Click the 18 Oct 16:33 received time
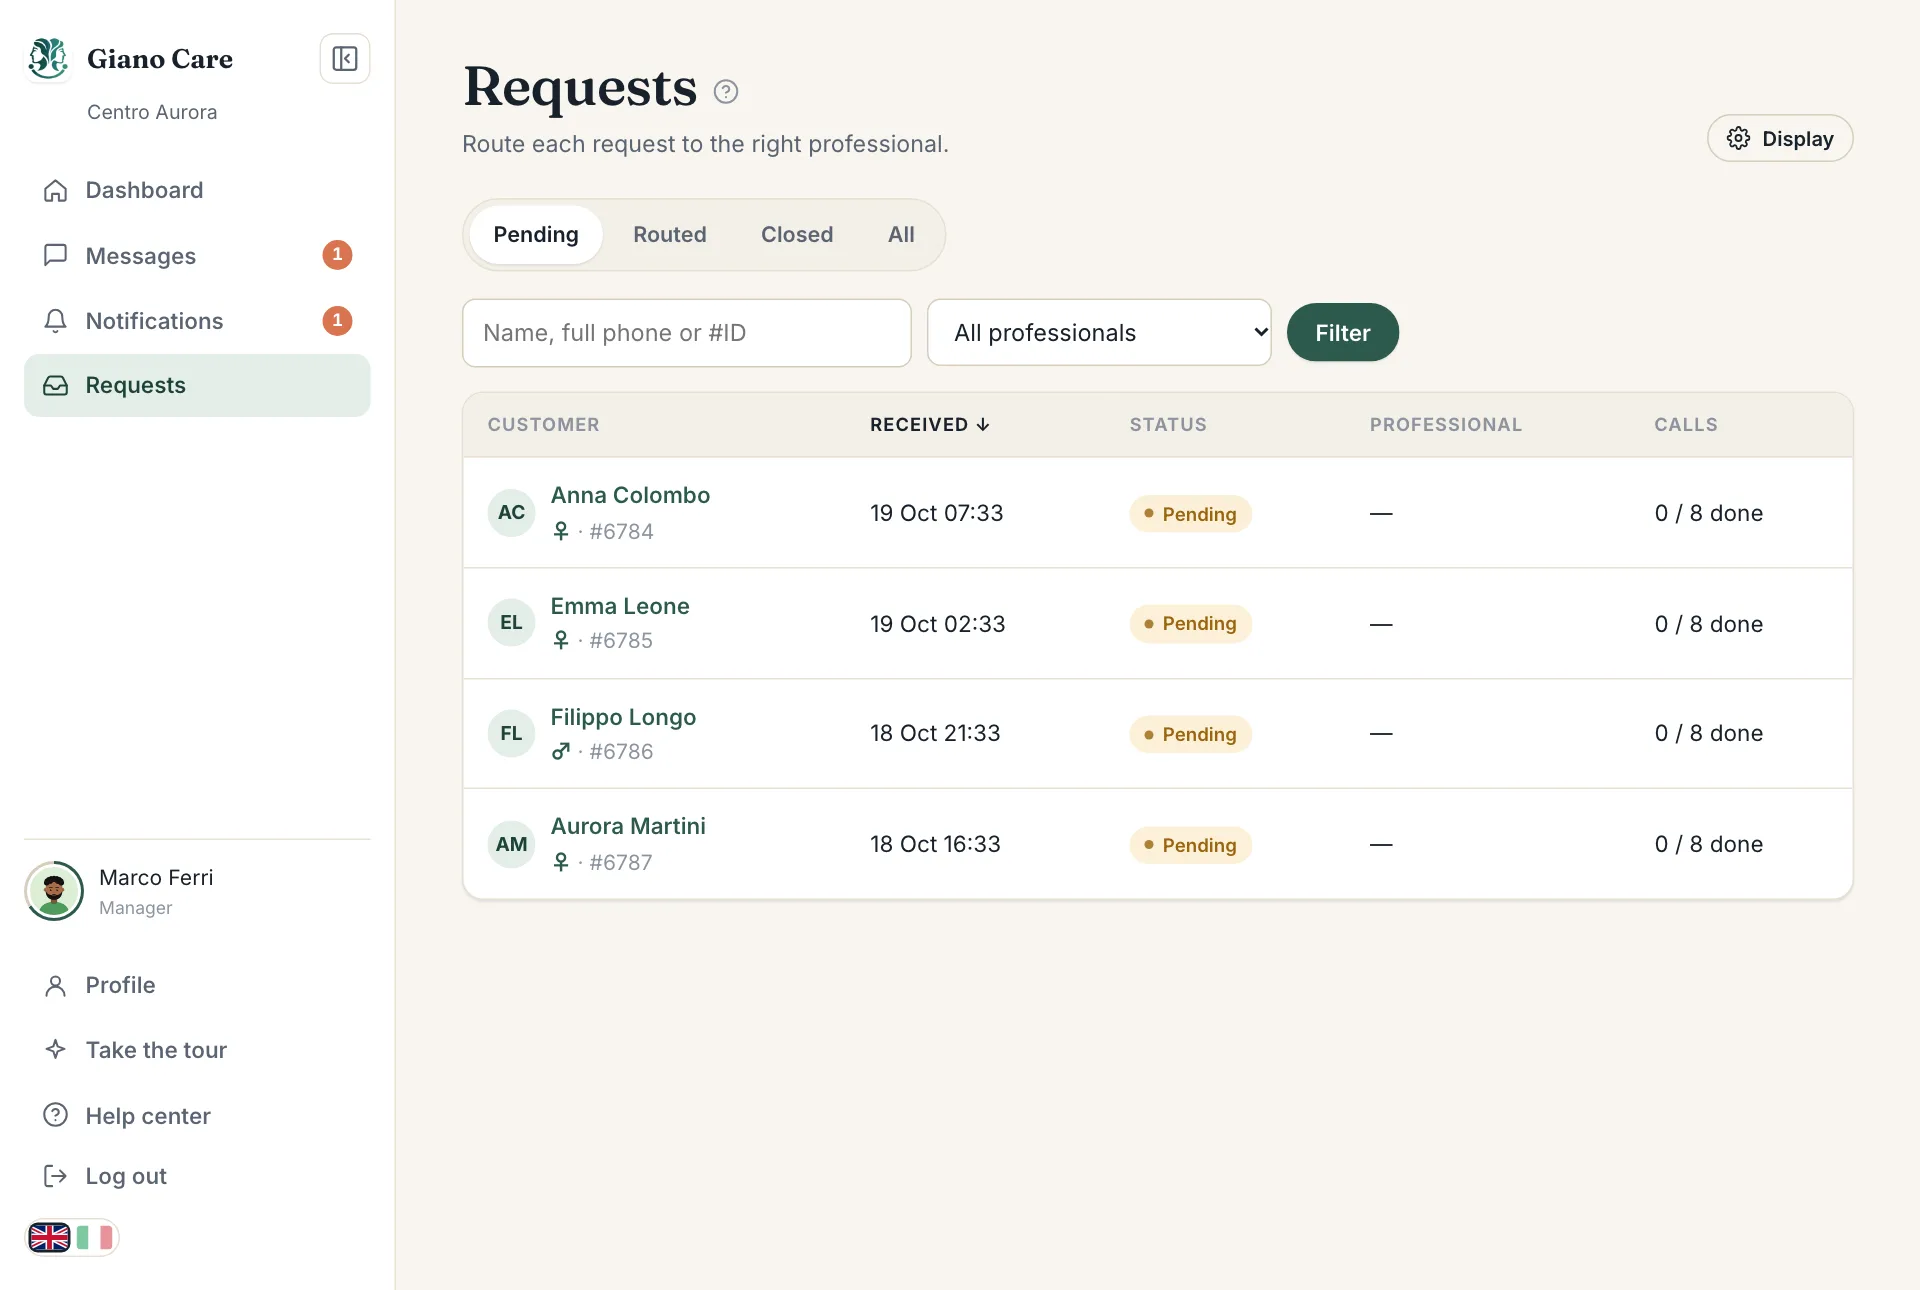Screen dimensions: 1920x1290 coord(935,844)
